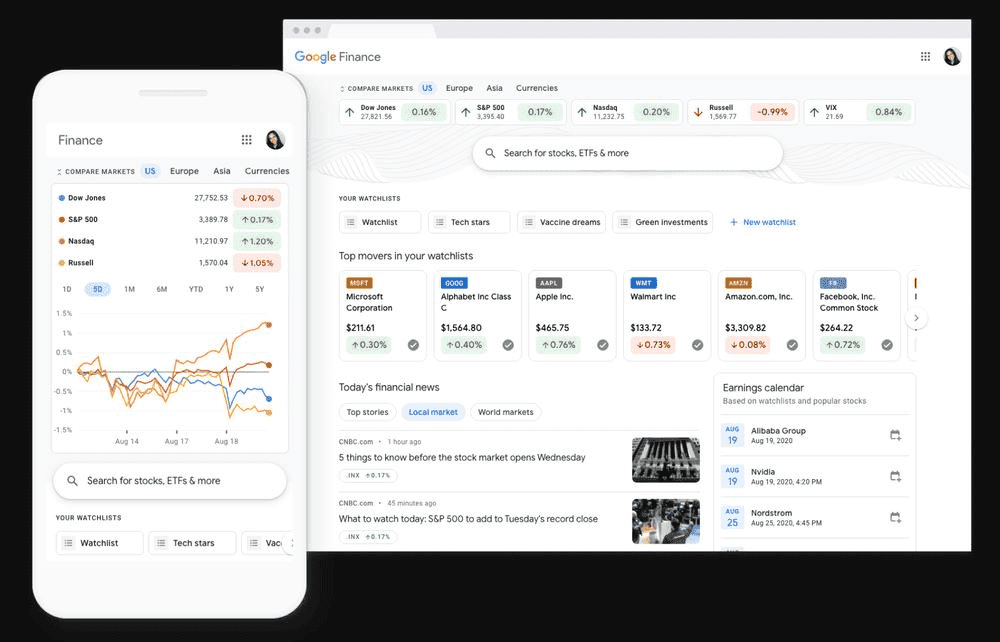Select World markets news tab
This screenshot has height=642, width=1000.
tap(506, 412)
